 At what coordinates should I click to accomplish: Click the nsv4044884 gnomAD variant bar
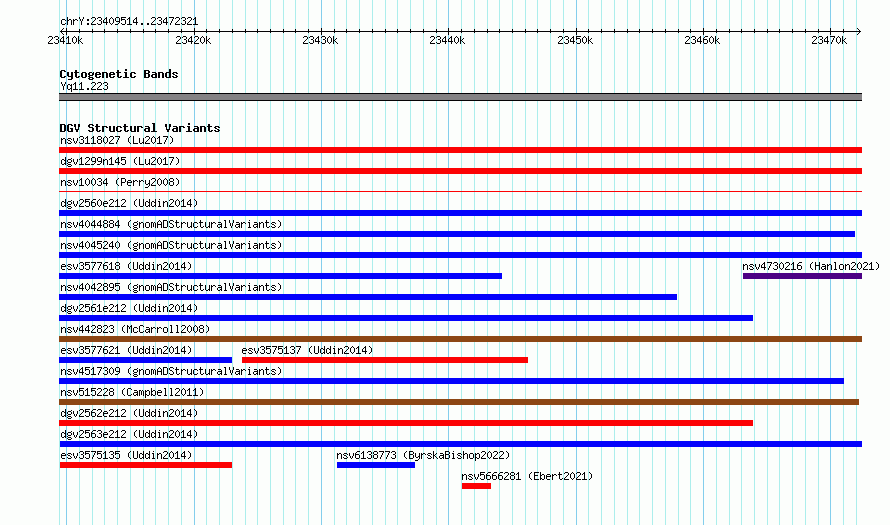[x=457, y=234]
